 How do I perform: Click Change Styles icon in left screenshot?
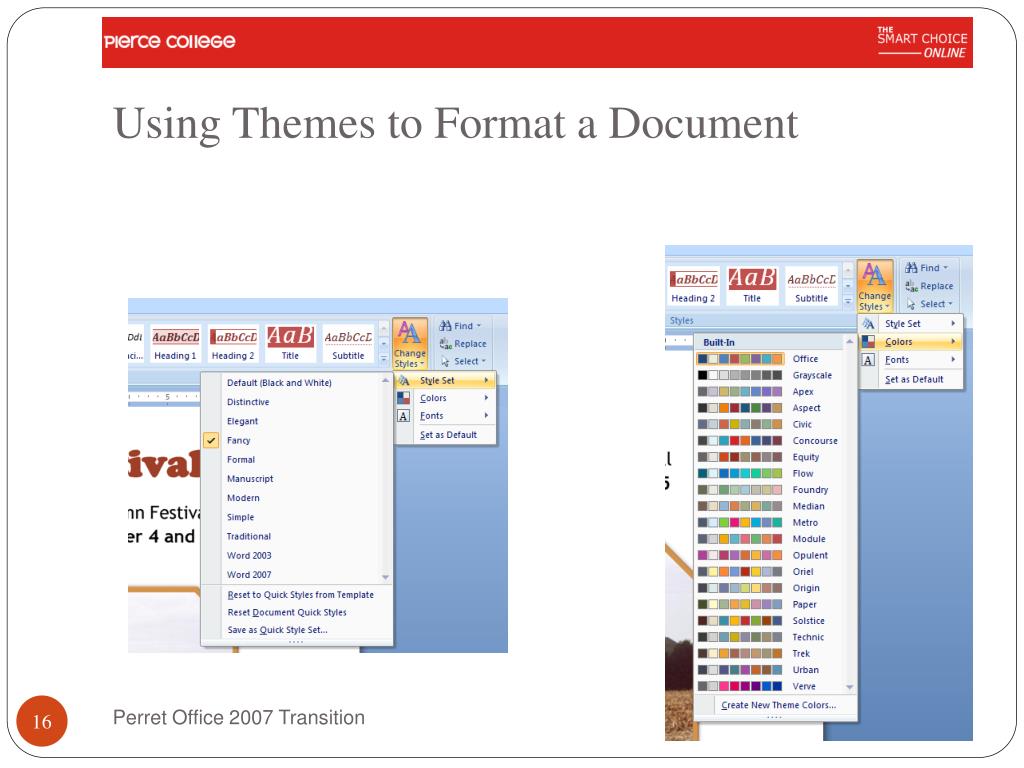click(x=409, y=344)
